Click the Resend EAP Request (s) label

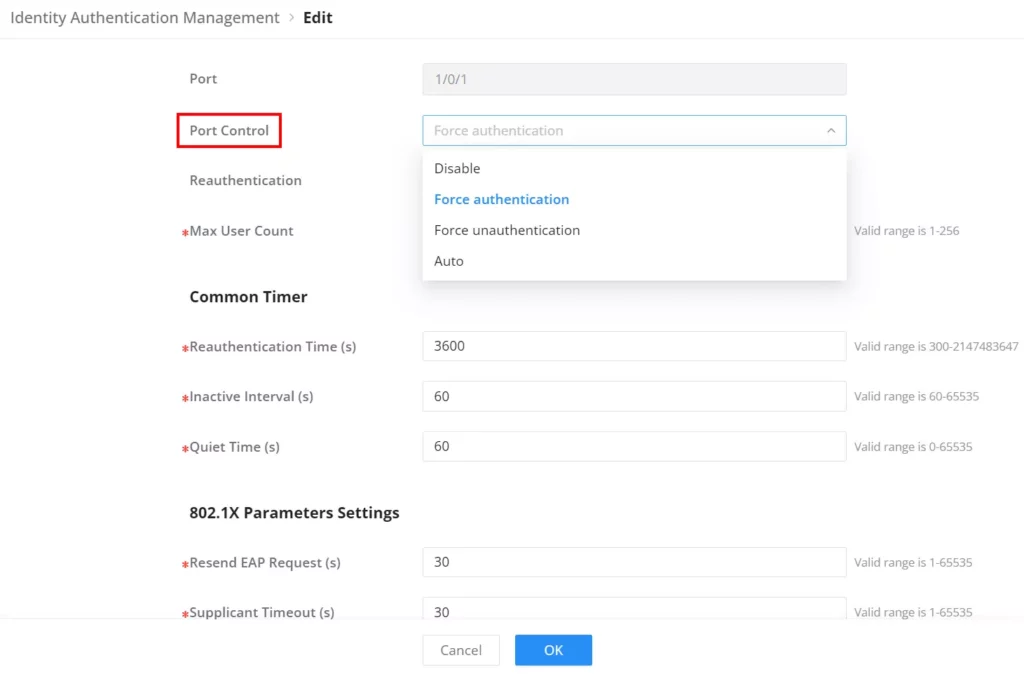click(264, 562)
